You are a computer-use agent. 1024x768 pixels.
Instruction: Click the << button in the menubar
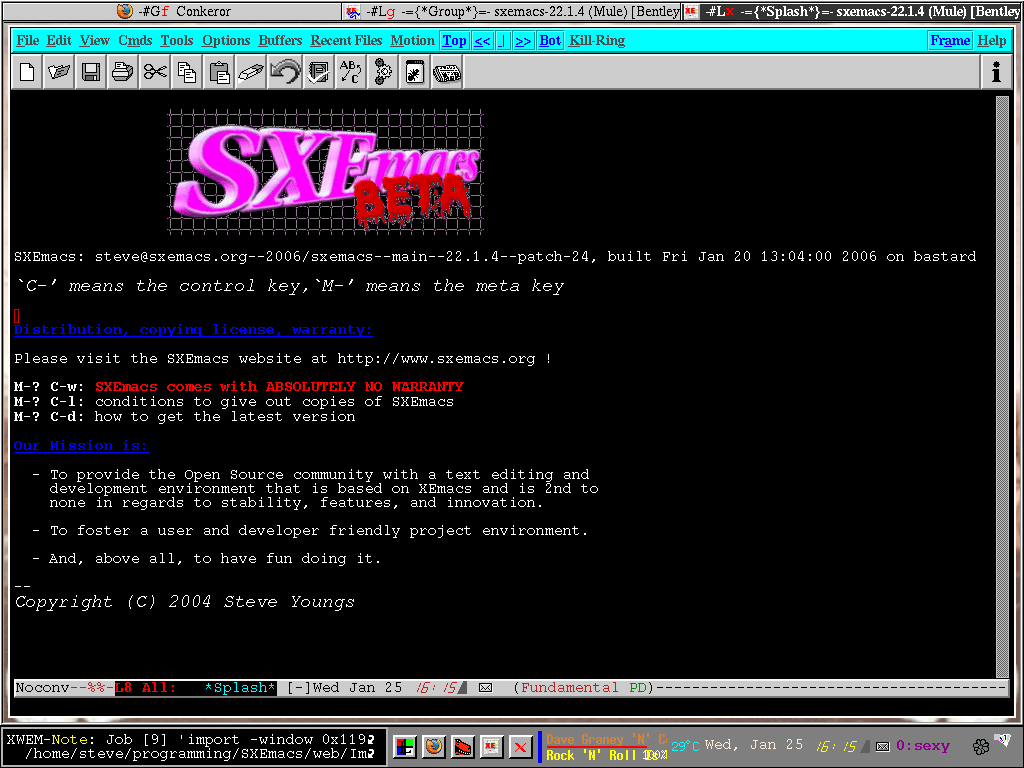482,40
